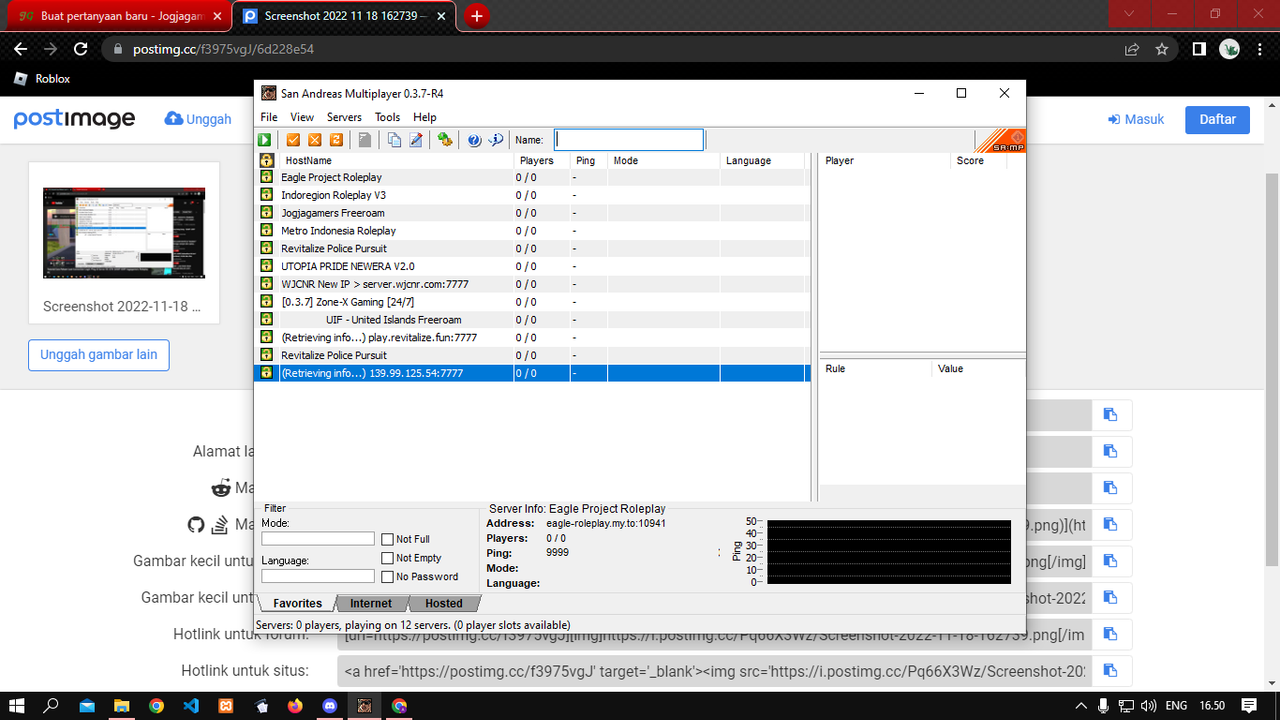
Task: Click the Language filter input field
Action: [318, 576]
